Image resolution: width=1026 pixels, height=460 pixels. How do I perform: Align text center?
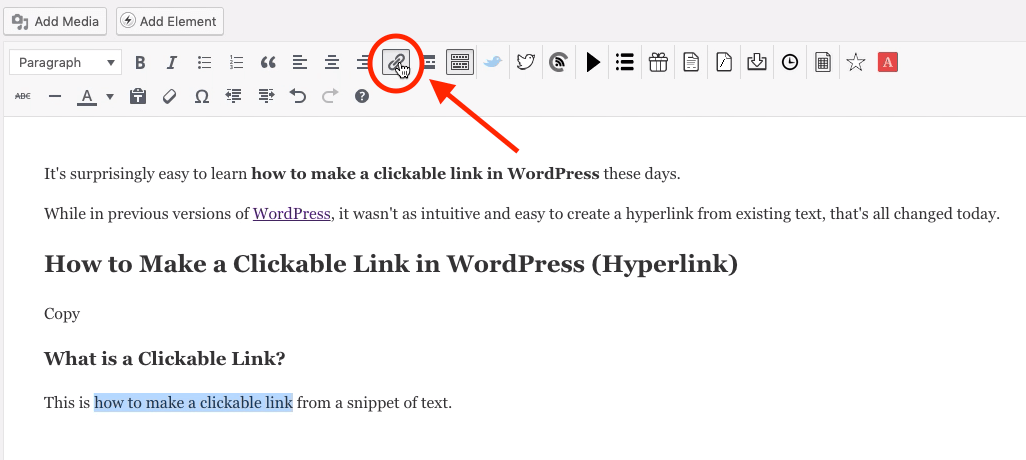coord(332,63)
